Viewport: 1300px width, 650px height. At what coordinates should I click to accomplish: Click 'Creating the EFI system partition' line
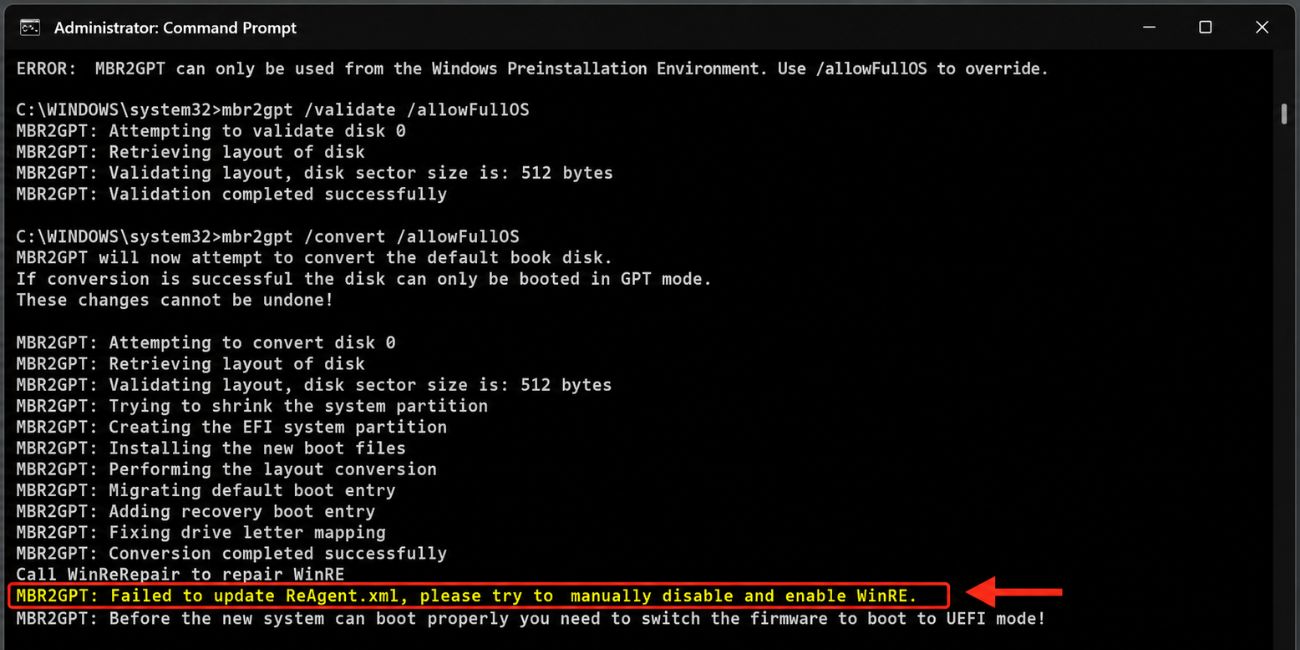coord(231,427)
